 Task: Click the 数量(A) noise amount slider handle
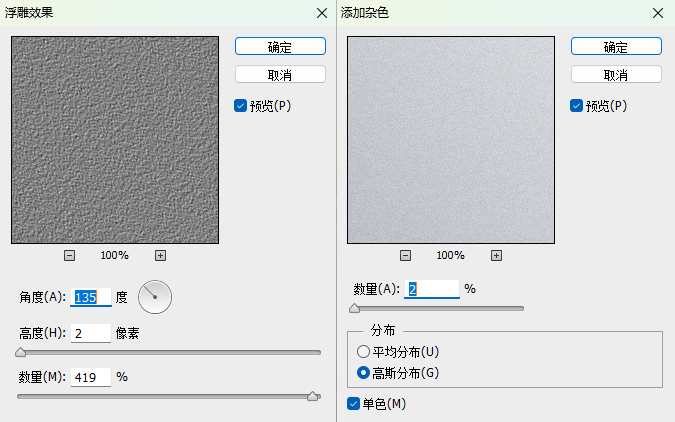(x=354, y=308)
